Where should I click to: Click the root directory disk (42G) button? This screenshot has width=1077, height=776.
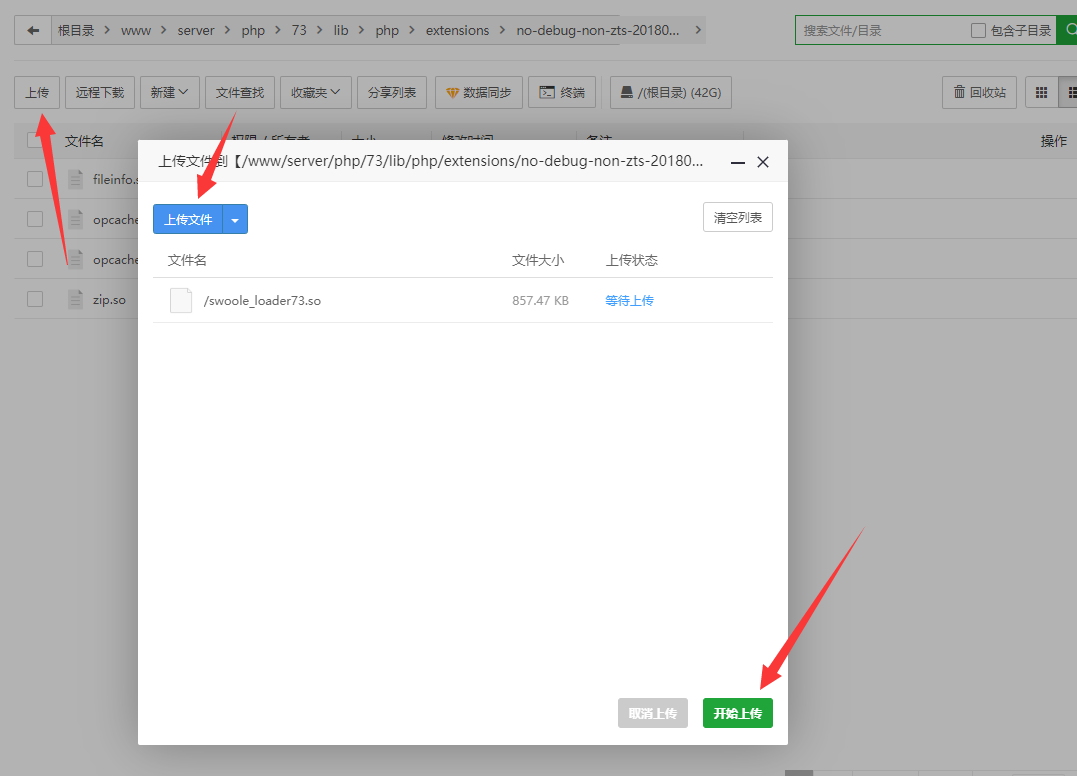670,92
